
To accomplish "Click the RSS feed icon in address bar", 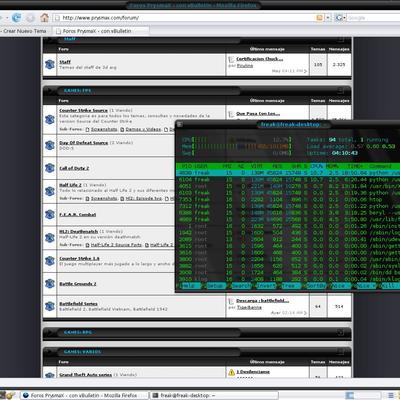I will 319,18.
